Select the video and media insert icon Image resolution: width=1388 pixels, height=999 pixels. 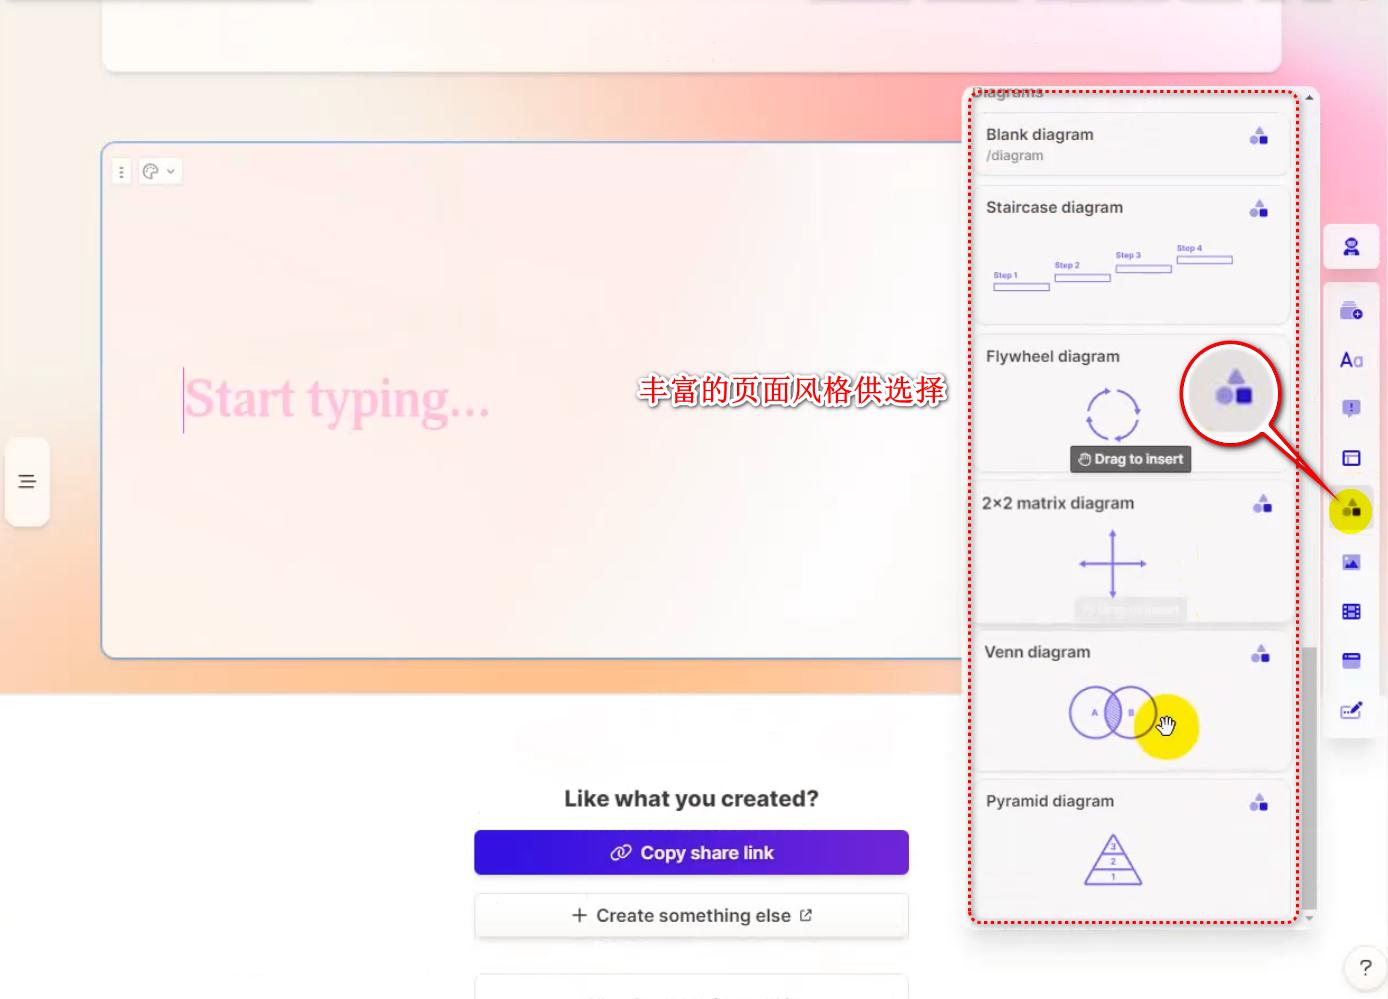[x=1351, y=610]
